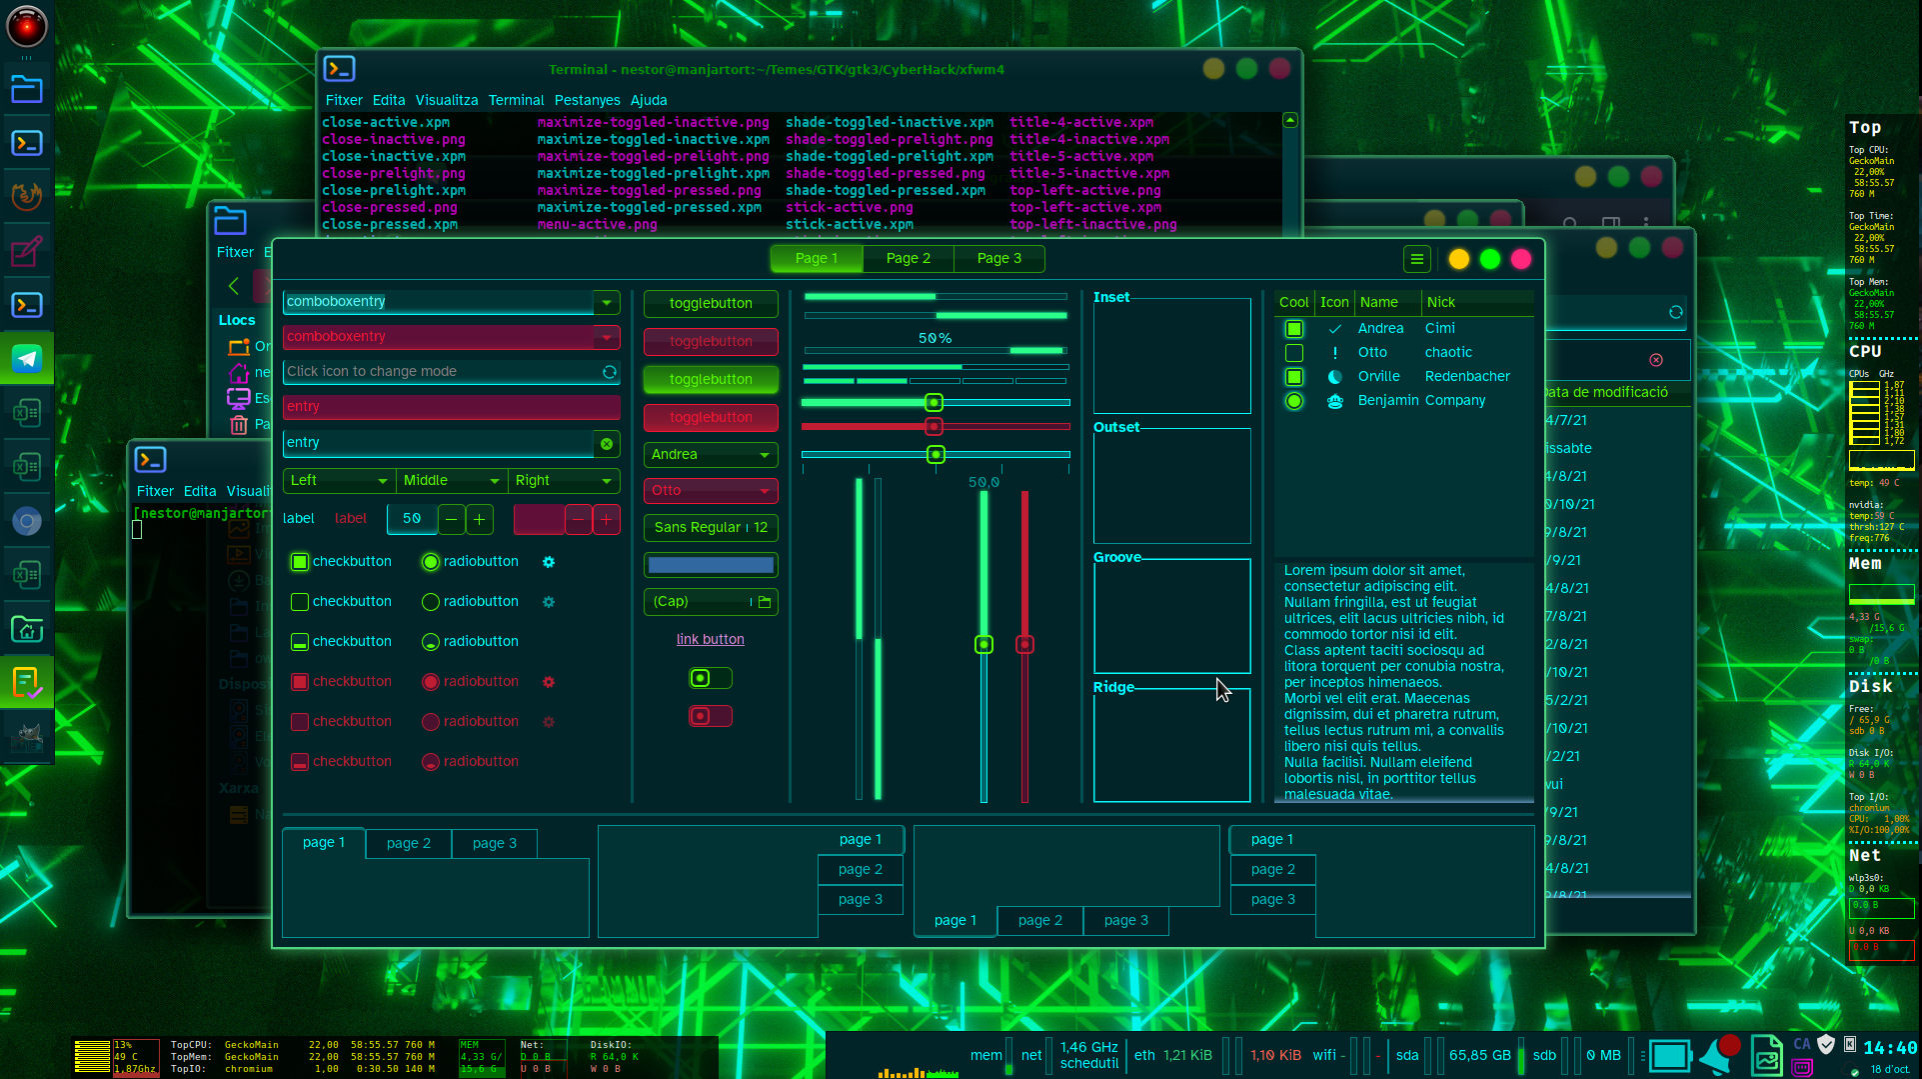
Task: Click the terminal icon in the Terminal titlebar
Action: point(340,69)
